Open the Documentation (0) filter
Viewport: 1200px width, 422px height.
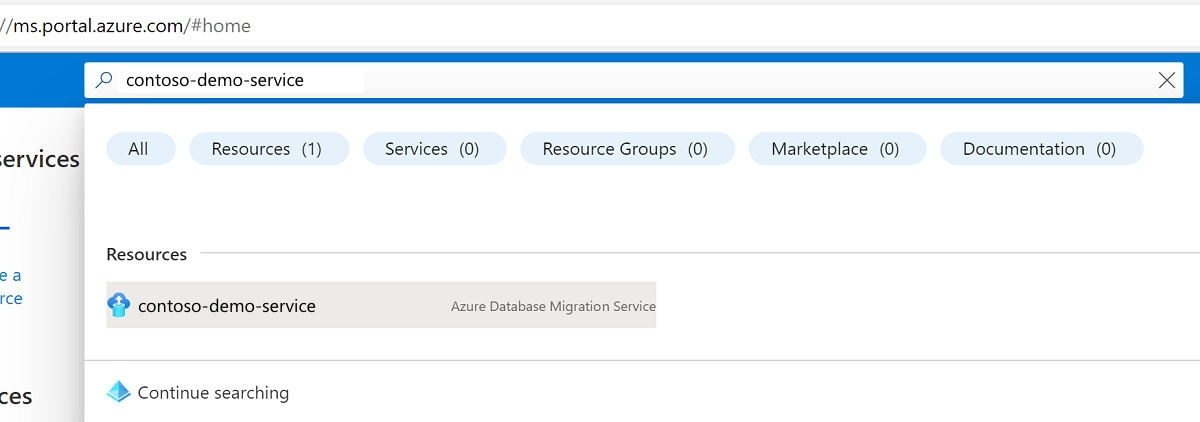pos(1039,149)
